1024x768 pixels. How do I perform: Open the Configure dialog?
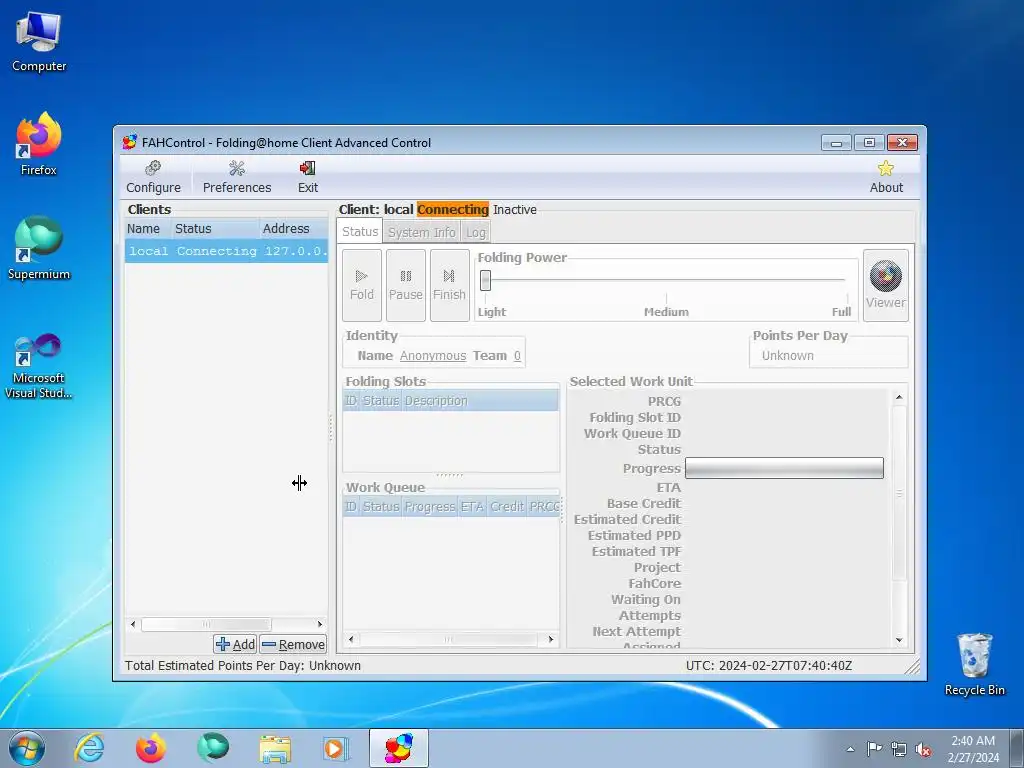(153, 177)
